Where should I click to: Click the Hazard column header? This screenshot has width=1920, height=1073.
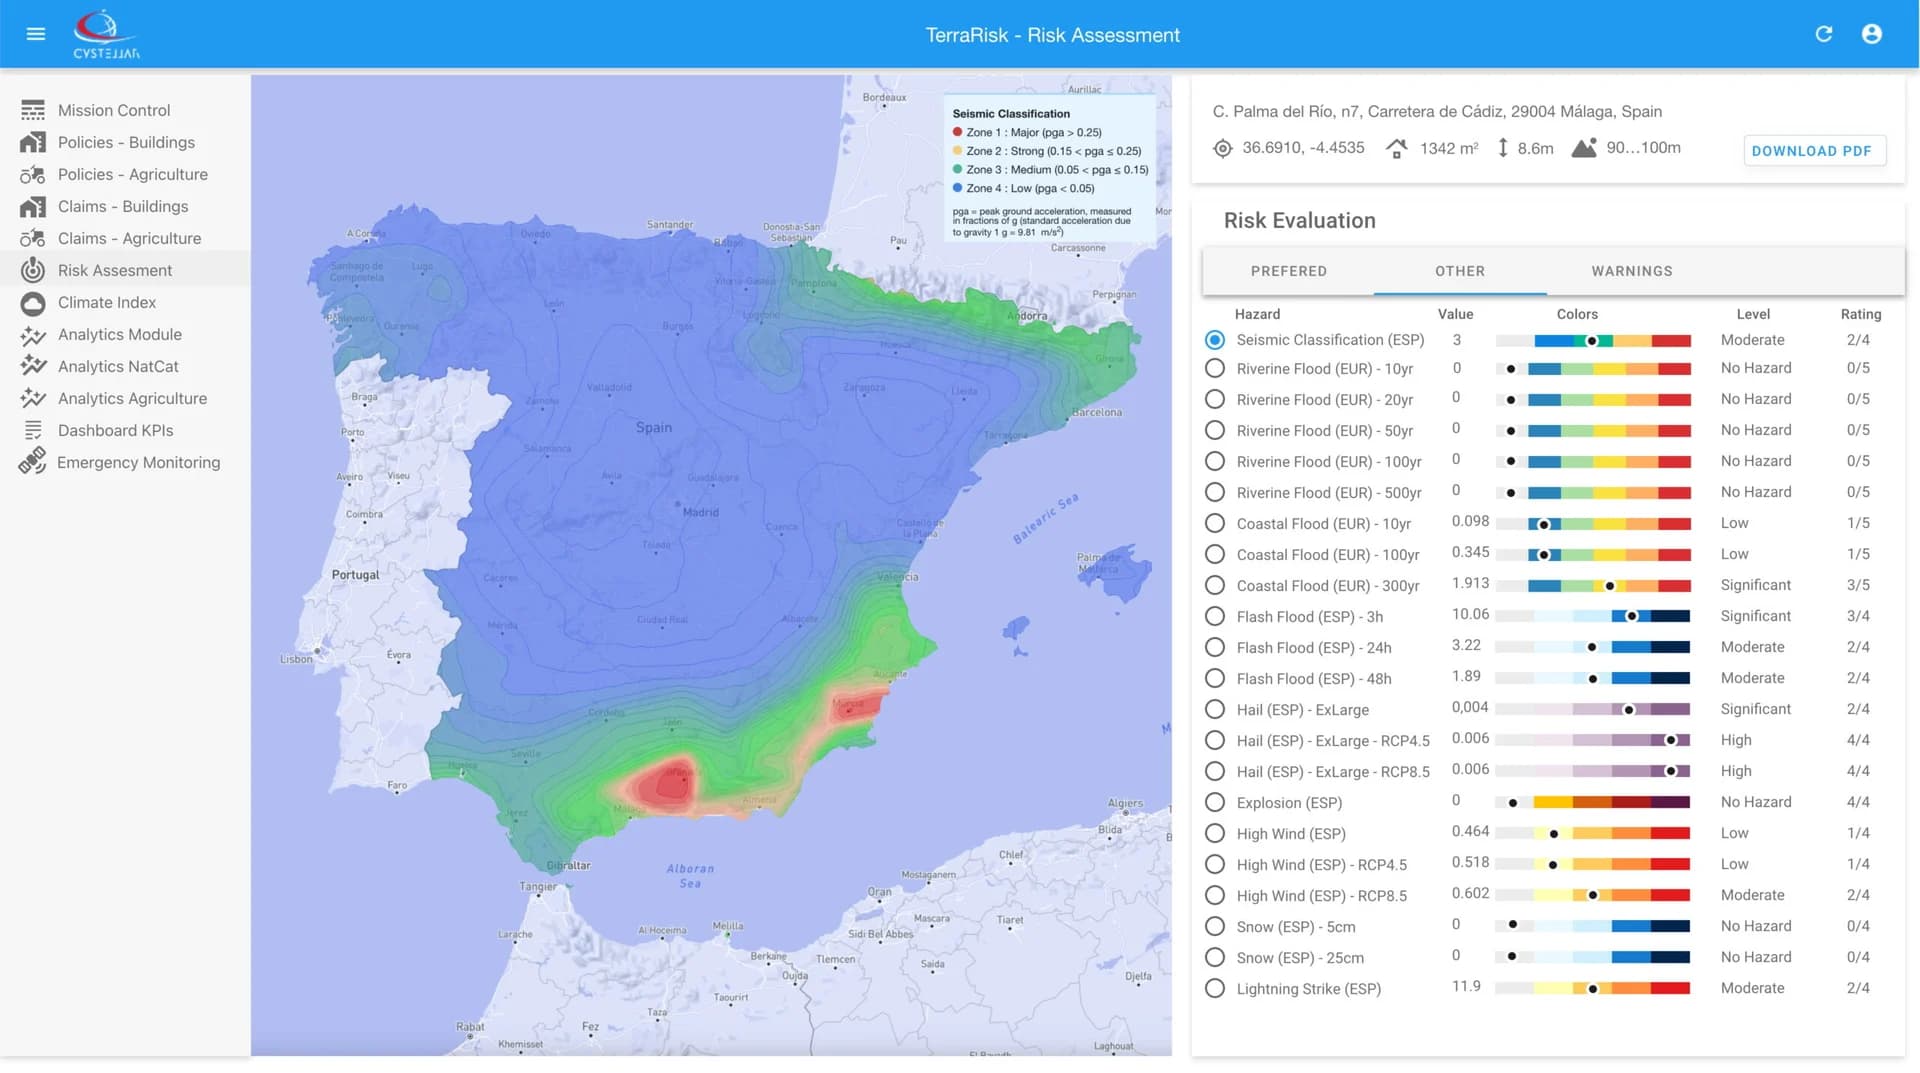1257,314
